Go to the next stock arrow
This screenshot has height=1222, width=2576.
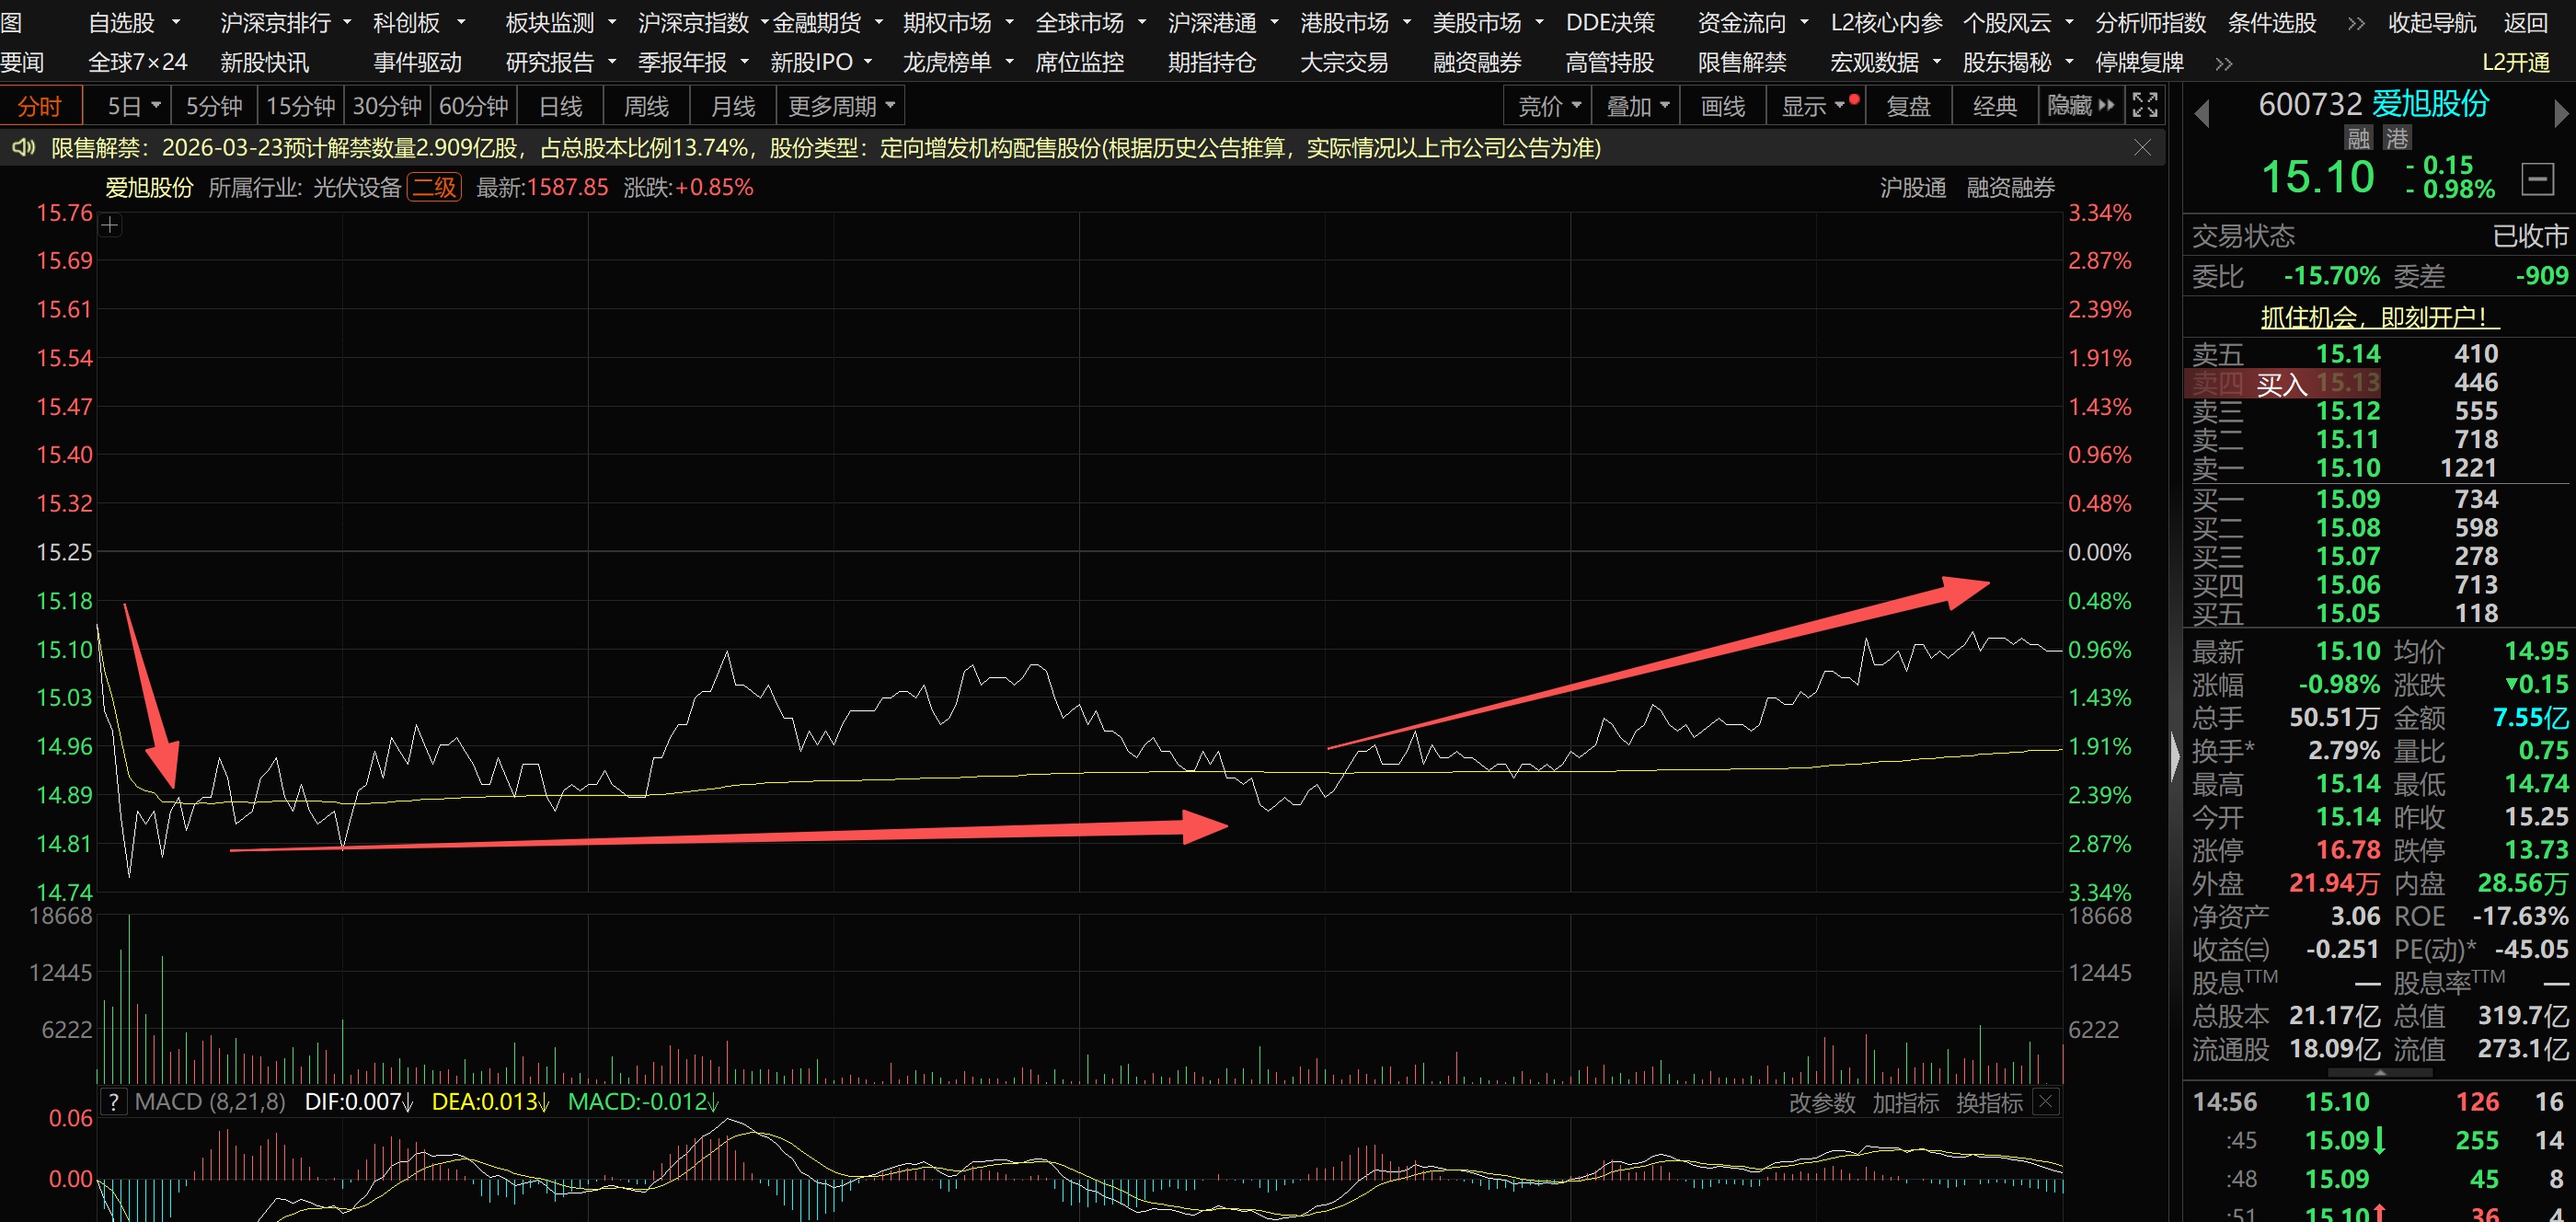pyautogui.click(x=2560, y=114)
